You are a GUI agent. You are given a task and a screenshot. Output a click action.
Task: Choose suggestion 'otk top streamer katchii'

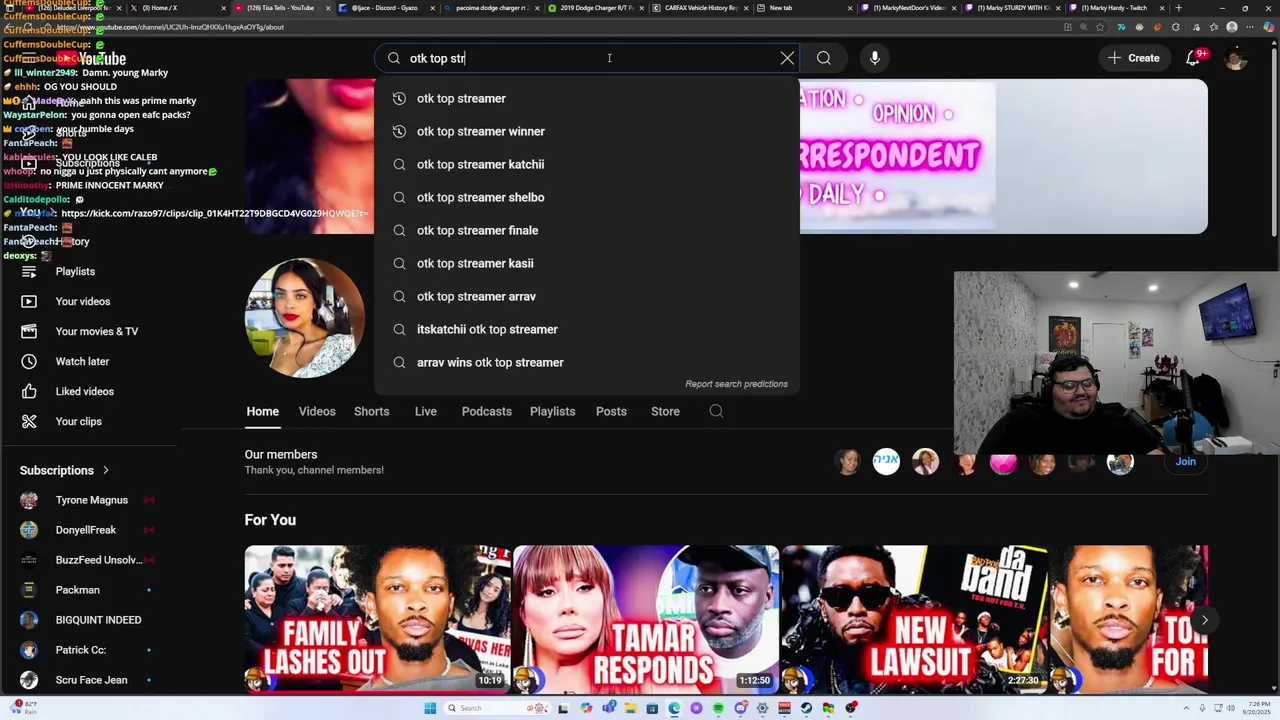point(587,164)
